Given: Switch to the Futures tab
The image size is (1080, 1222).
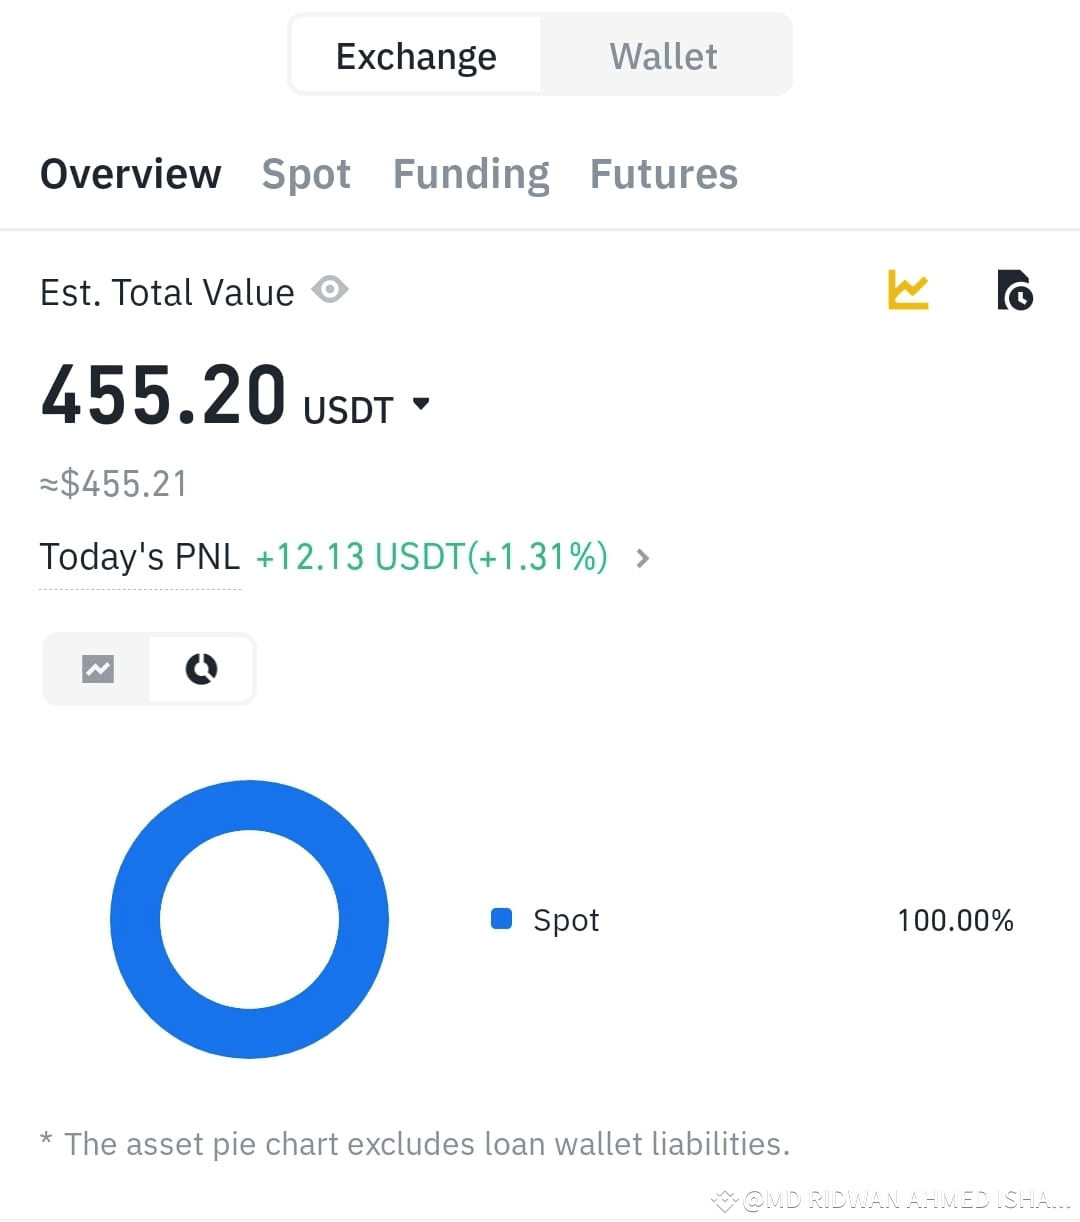Looking at the screenshot, I should [664, 174].
